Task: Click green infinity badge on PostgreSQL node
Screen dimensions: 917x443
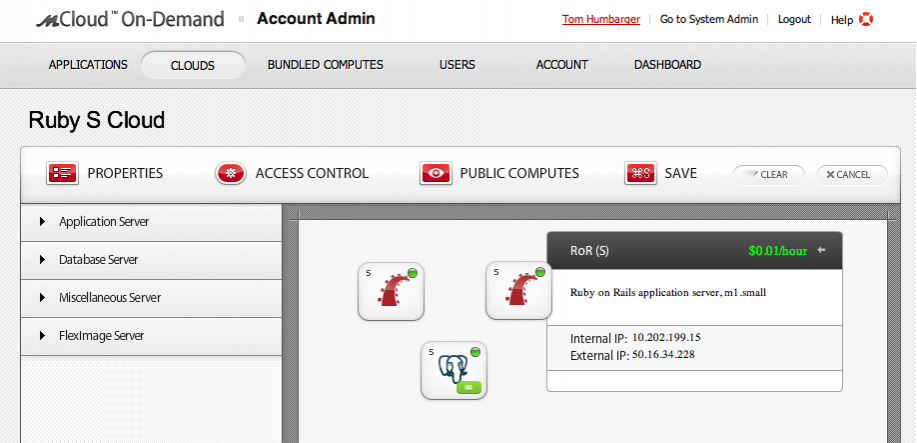Action: (468, 387)
